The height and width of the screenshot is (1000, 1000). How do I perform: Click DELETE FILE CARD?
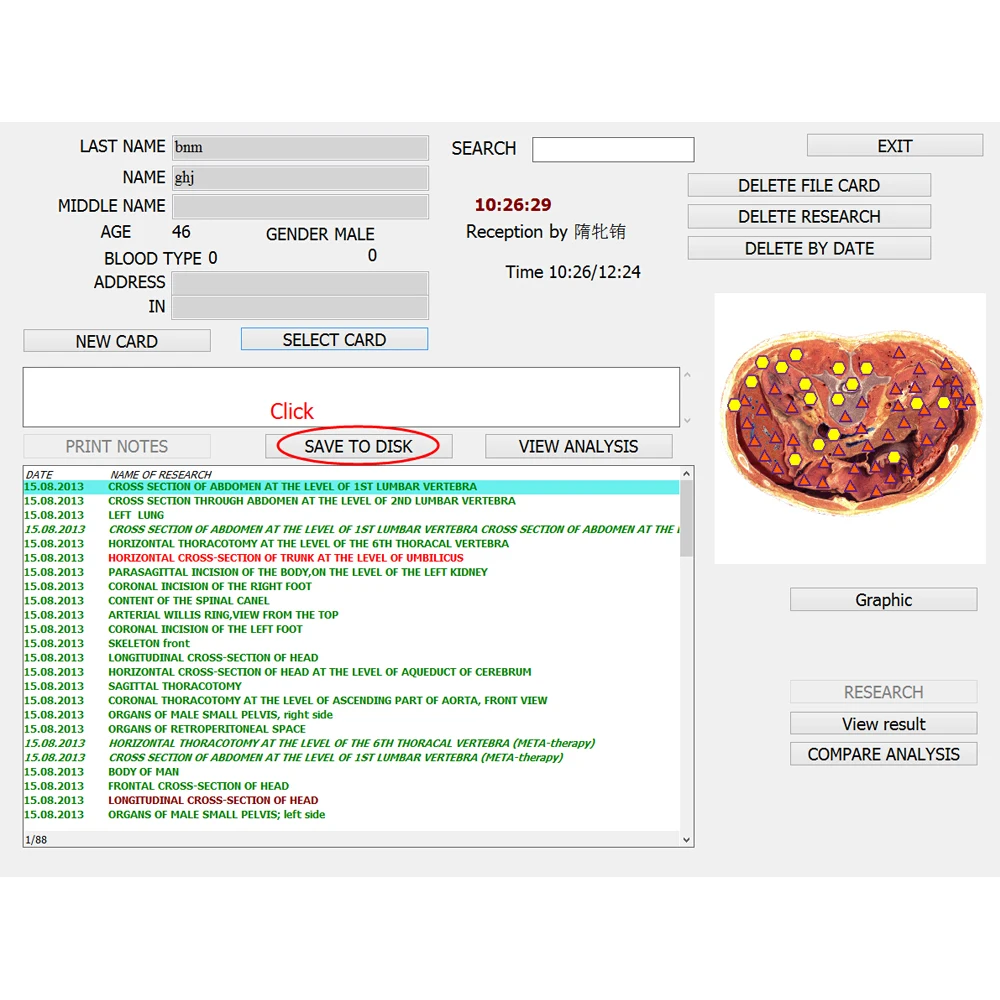pyautogui.click(x=808, y=185)
